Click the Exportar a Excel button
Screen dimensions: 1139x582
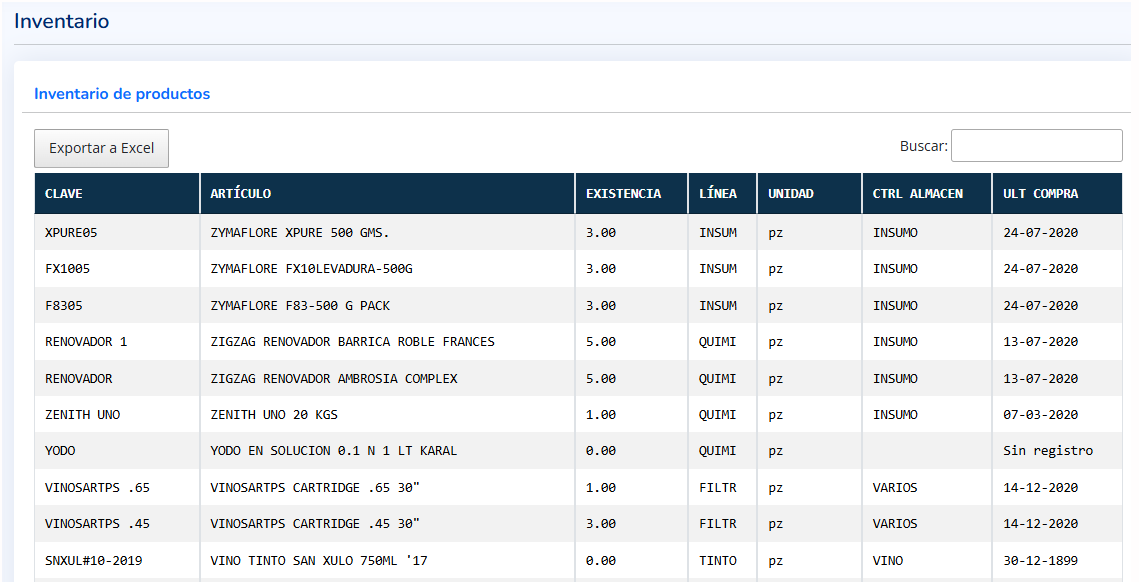coord(101,148)
